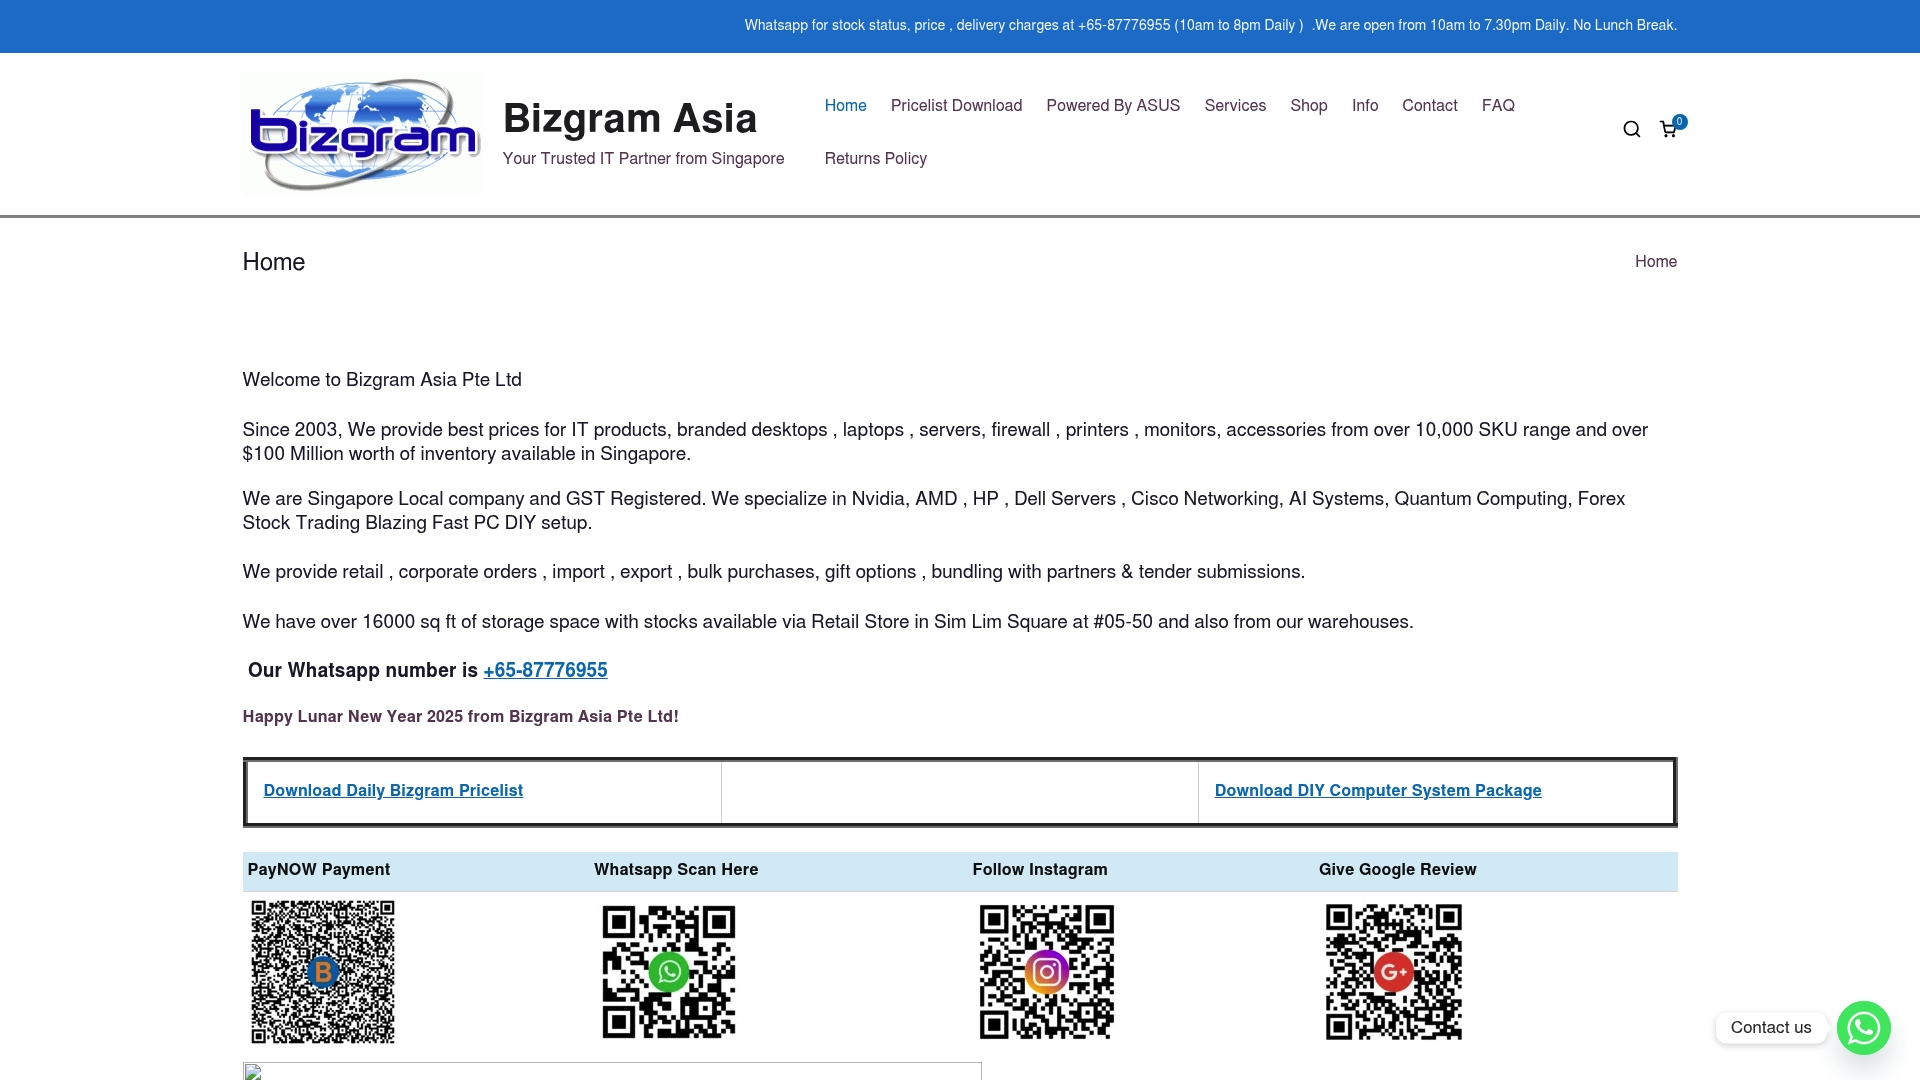
Task: Click the 'PayNOW Payment' heading
Action: 319,869
